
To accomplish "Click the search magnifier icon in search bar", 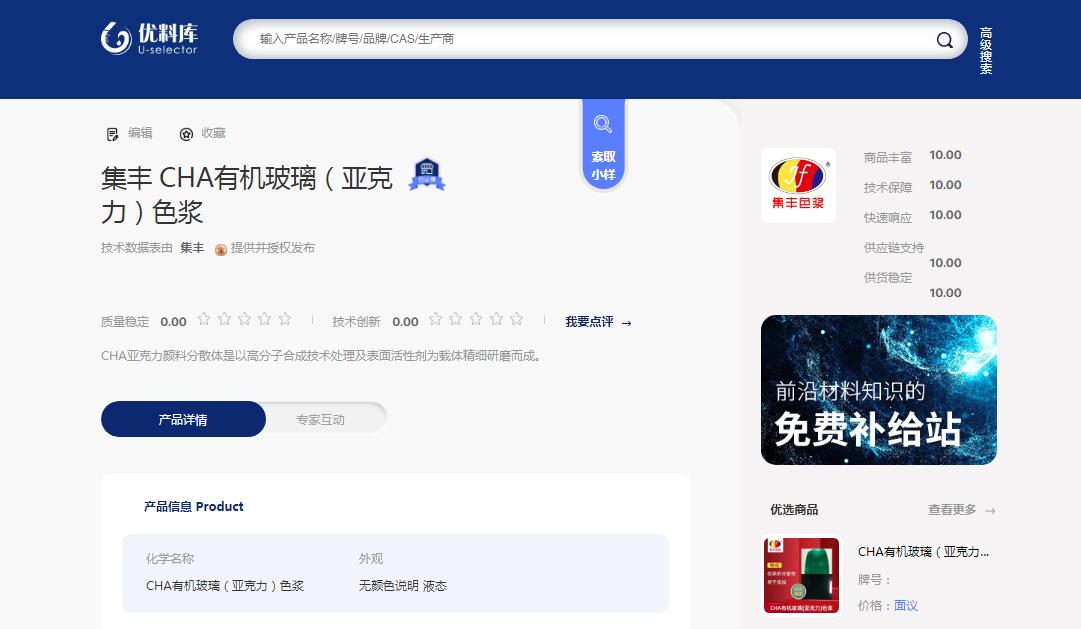I will tap(944, 40).
